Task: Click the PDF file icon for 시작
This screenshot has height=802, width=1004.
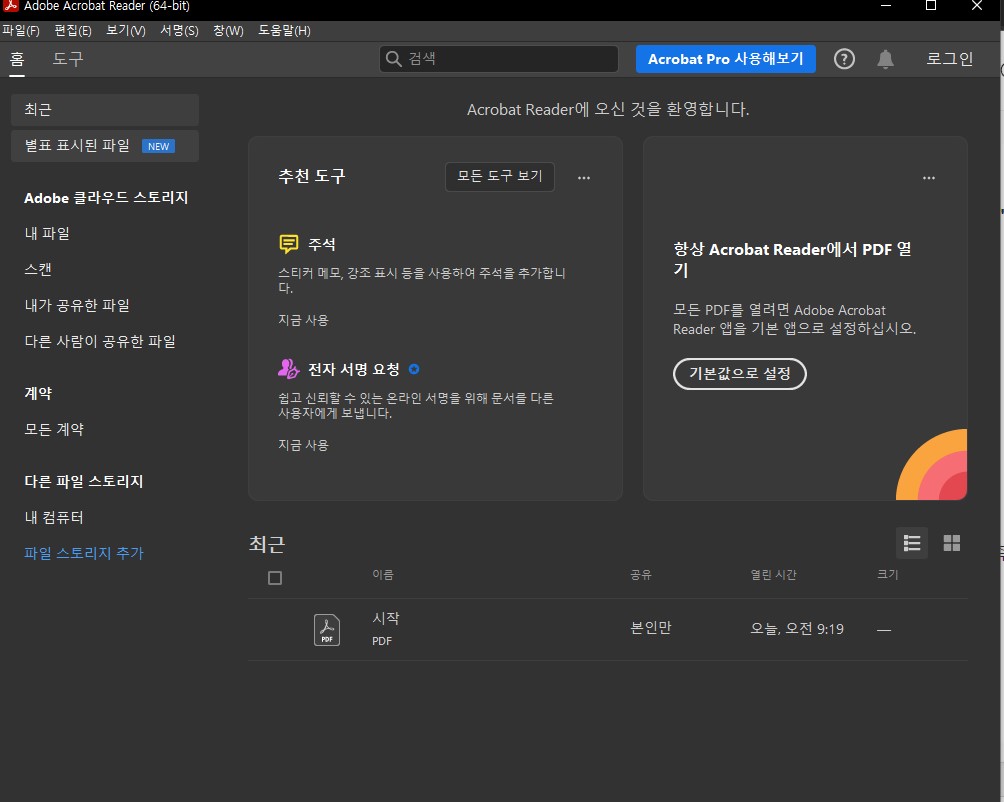Action: tap(327, 630)
